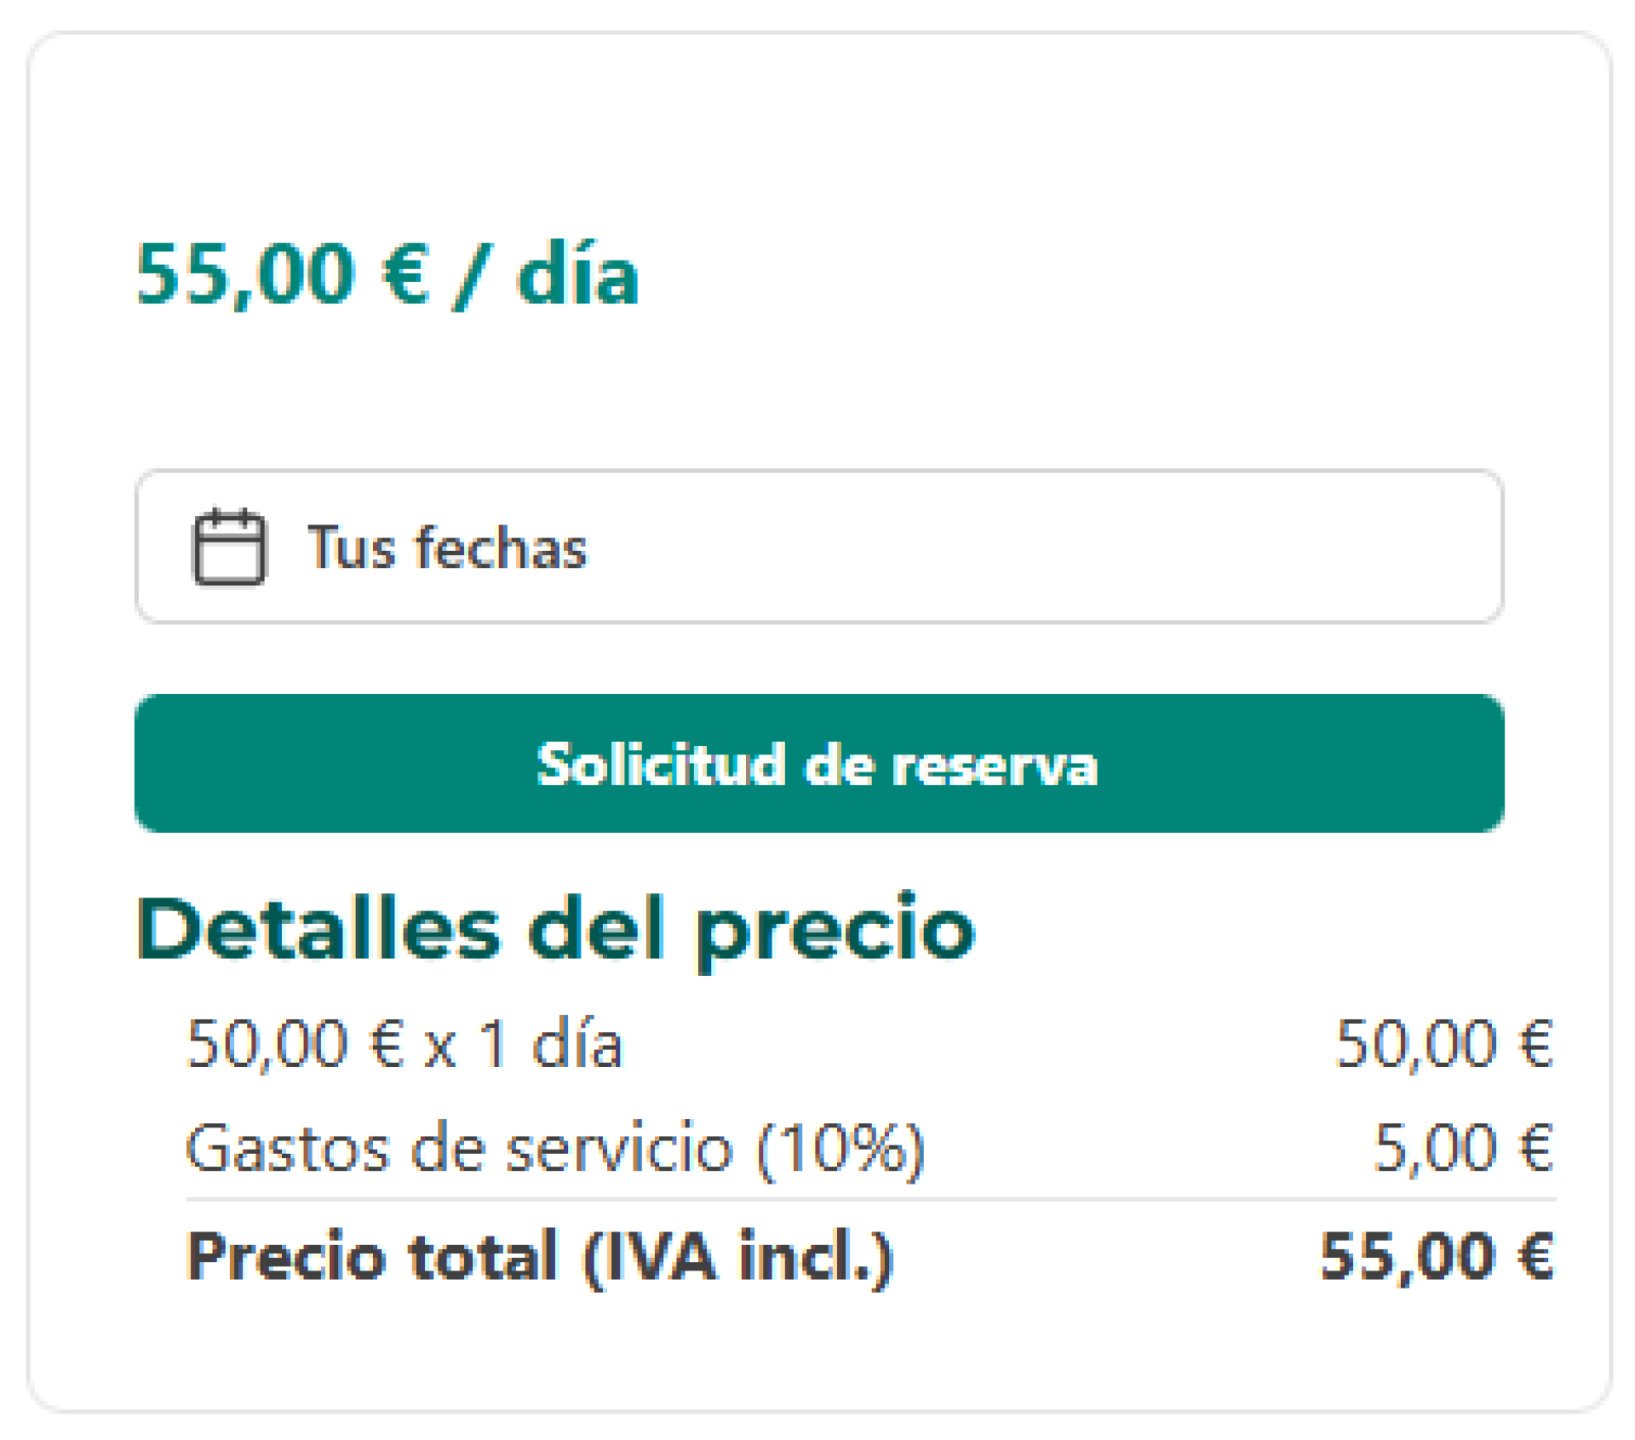Click the 50,00 € amount on the first line
Image resolution: width=1635 pixels, height=1440 pixels.
(1444, 1043)
